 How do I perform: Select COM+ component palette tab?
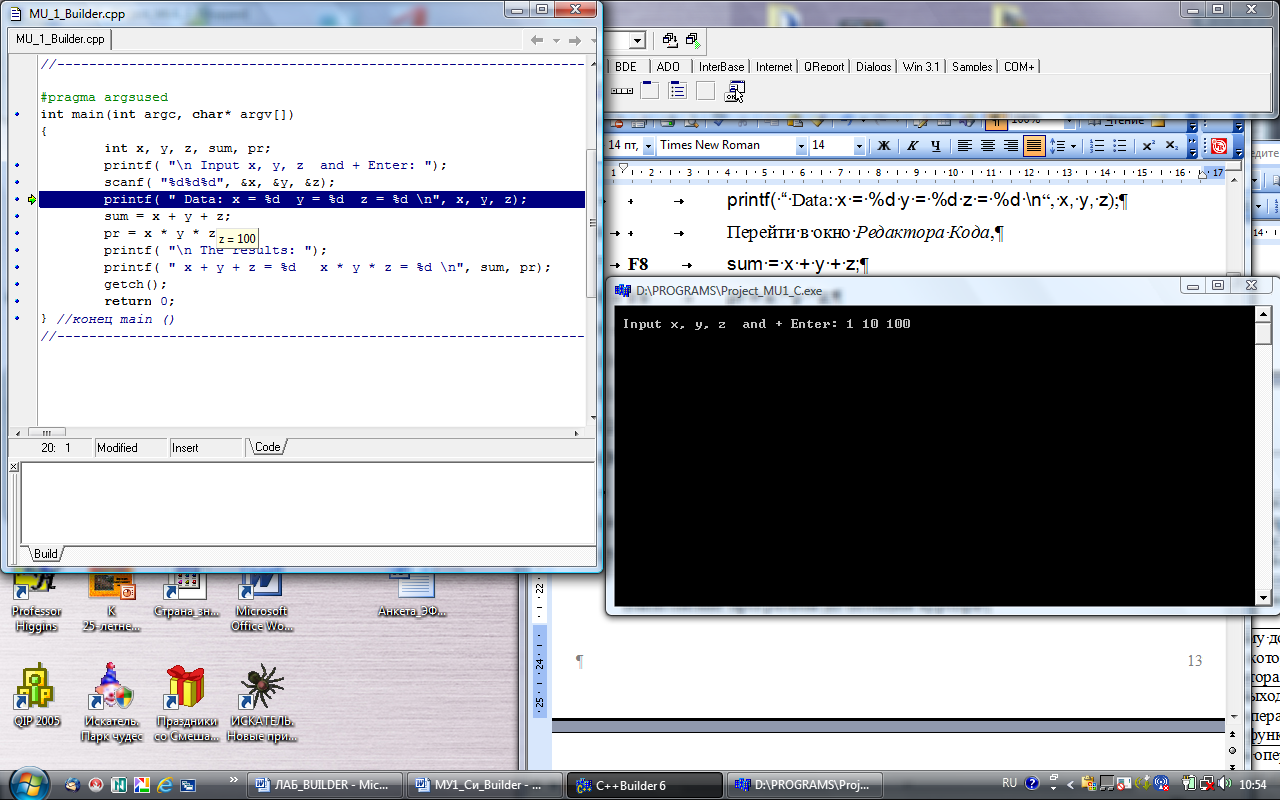pos(1019,67)
